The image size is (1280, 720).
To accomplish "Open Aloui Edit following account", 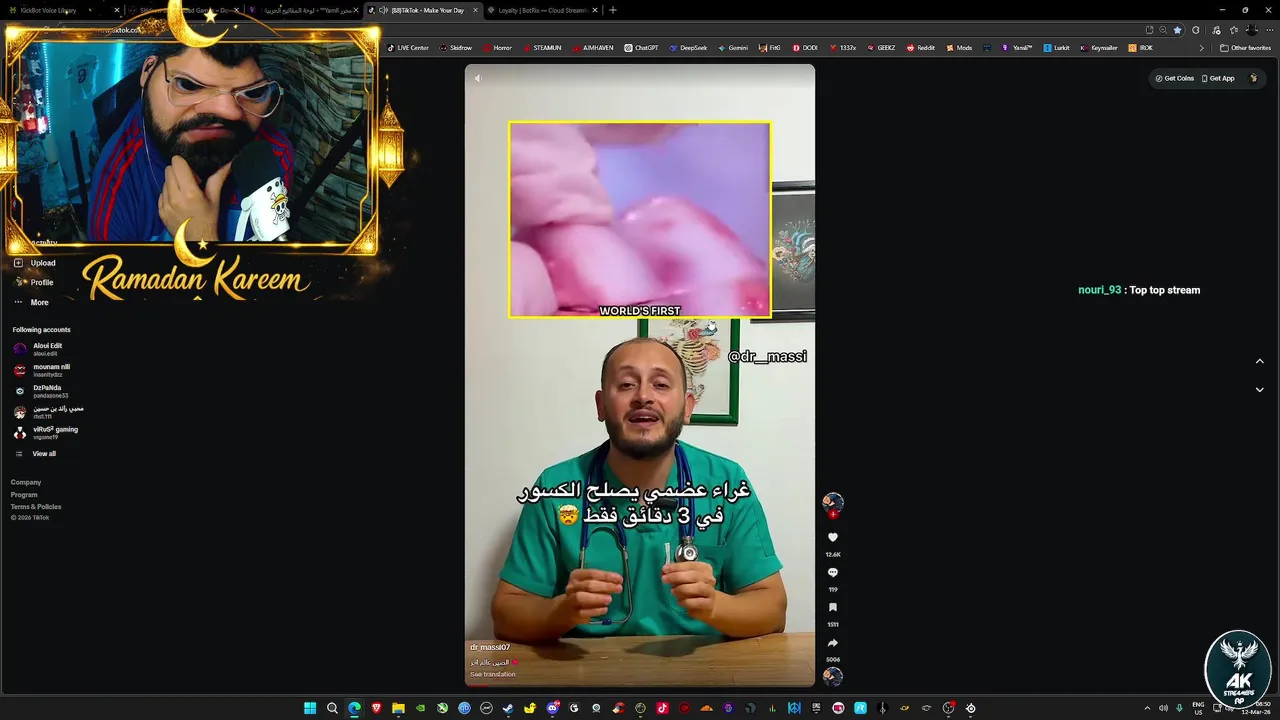I will point(40,349).
